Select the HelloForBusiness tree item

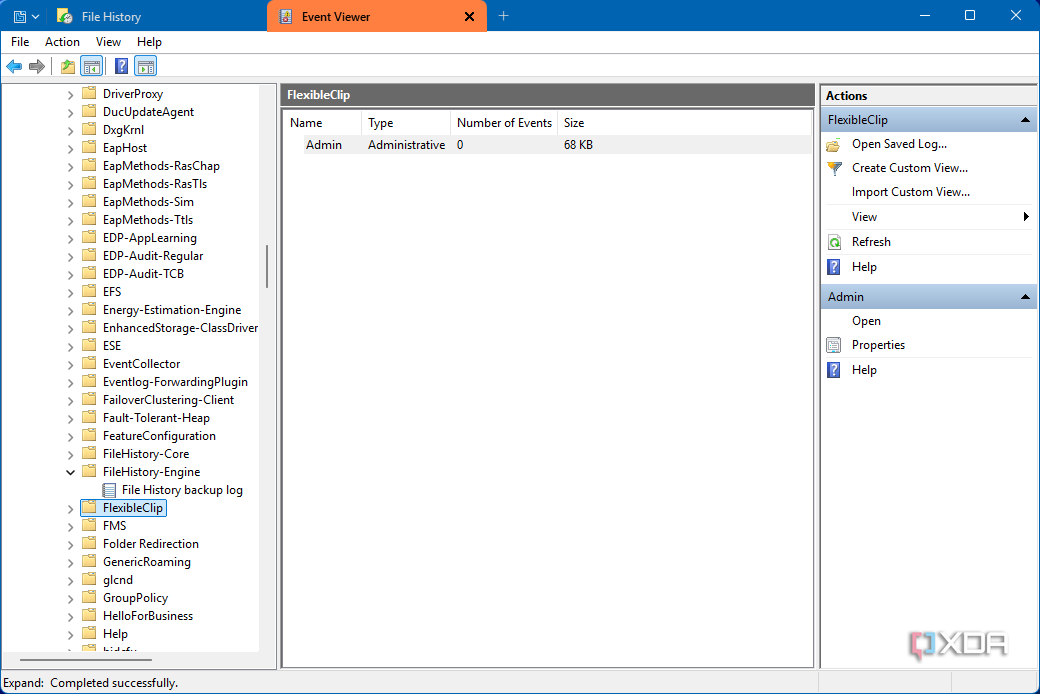pyautogui.click(x=148, y=616)
